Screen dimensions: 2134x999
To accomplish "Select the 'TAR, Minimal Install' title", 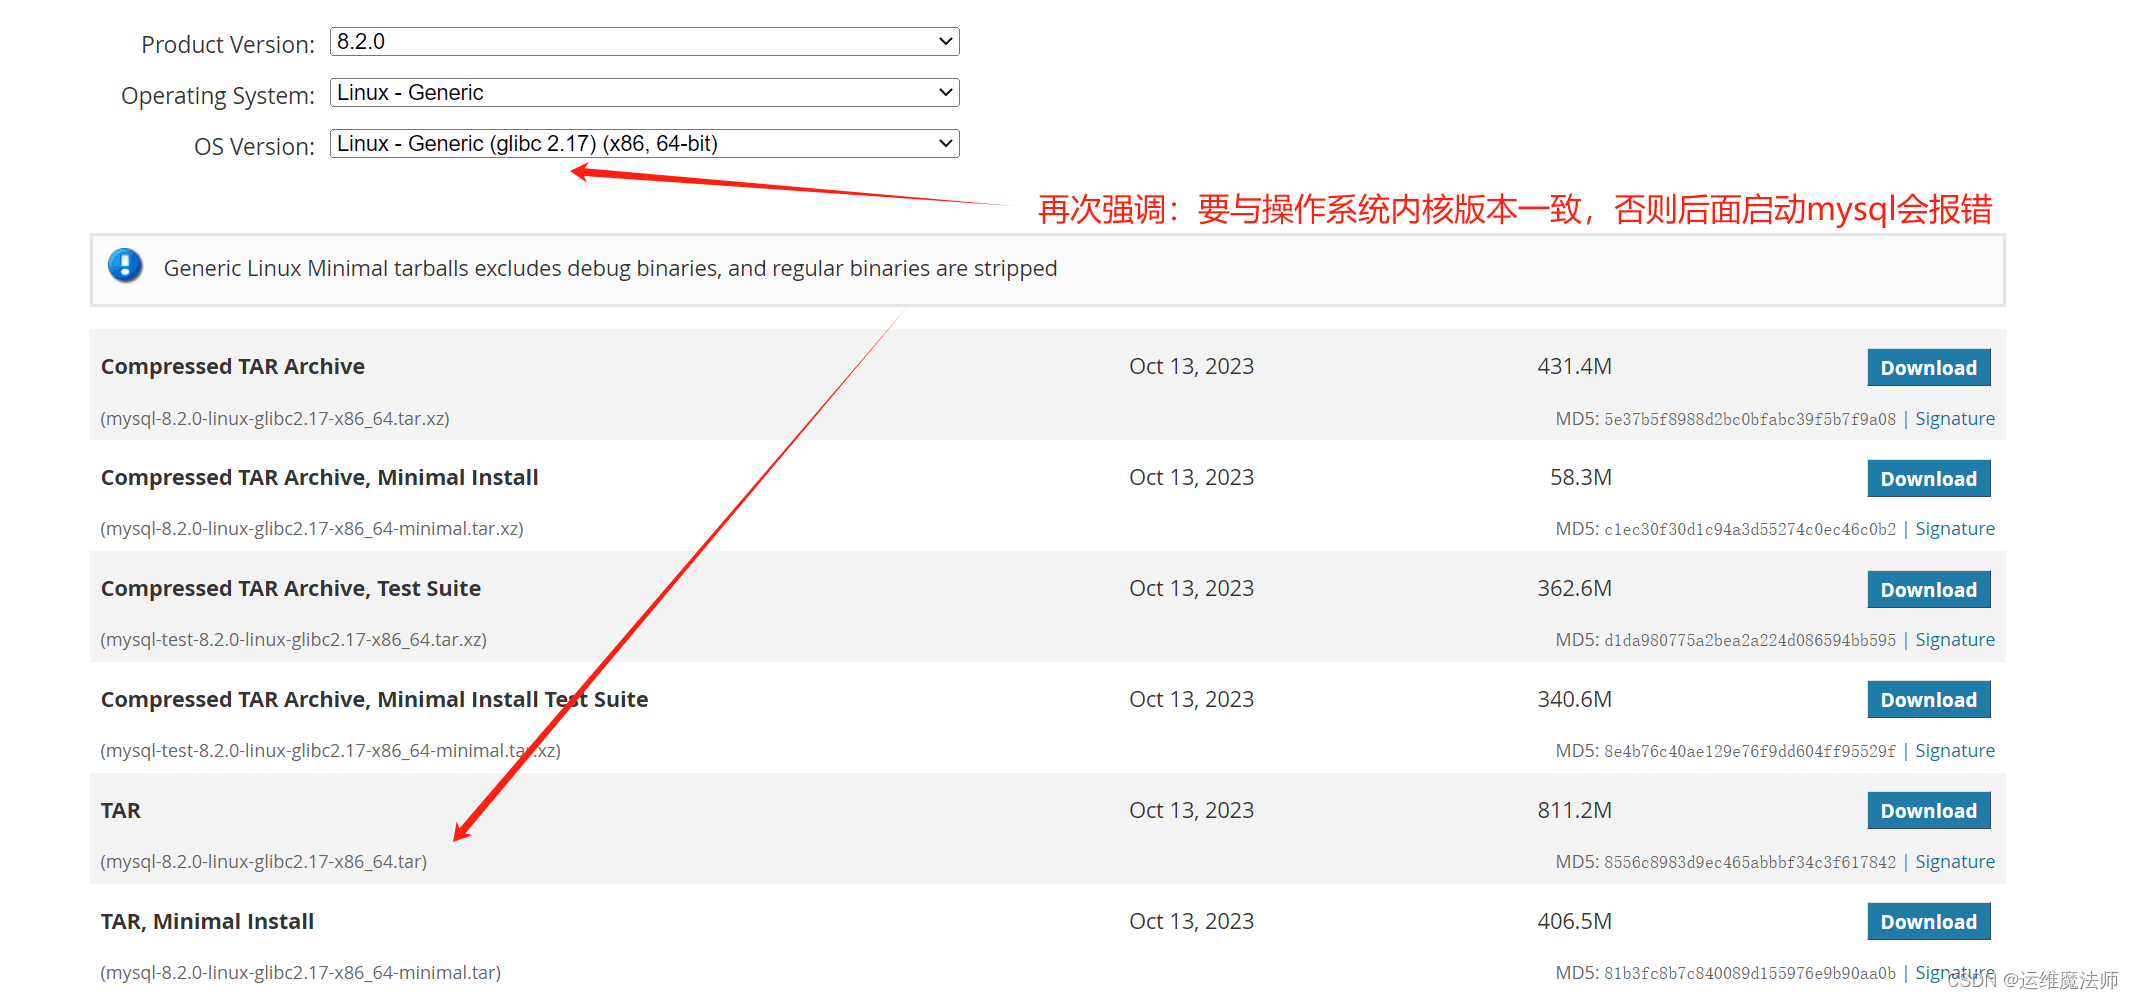I will (x=208, y=922).
